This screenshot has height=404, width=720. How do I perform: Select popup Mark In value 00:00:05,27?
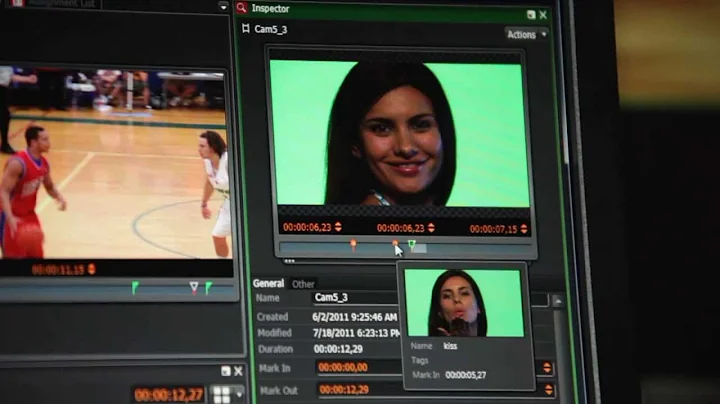pos(466,375)
